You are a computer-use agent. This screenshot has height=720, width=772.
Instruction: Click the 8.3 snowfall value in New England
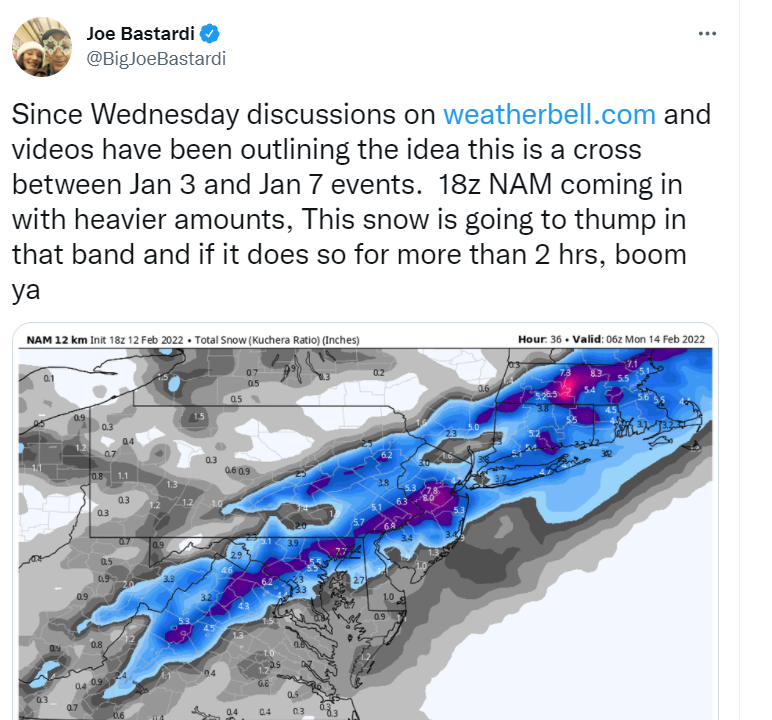(596, 374)
